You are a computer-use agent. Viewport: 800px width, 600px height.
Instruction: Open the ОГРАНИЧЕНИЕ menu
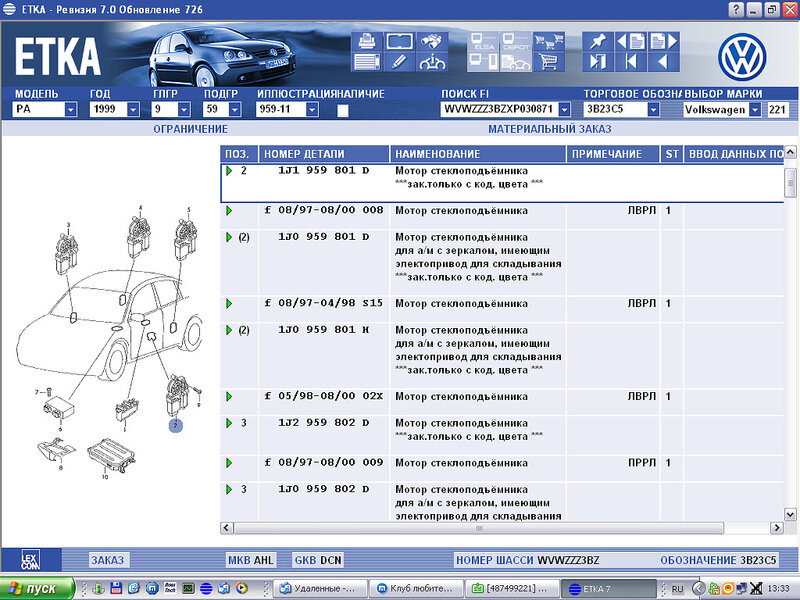[x=191, y=129]
